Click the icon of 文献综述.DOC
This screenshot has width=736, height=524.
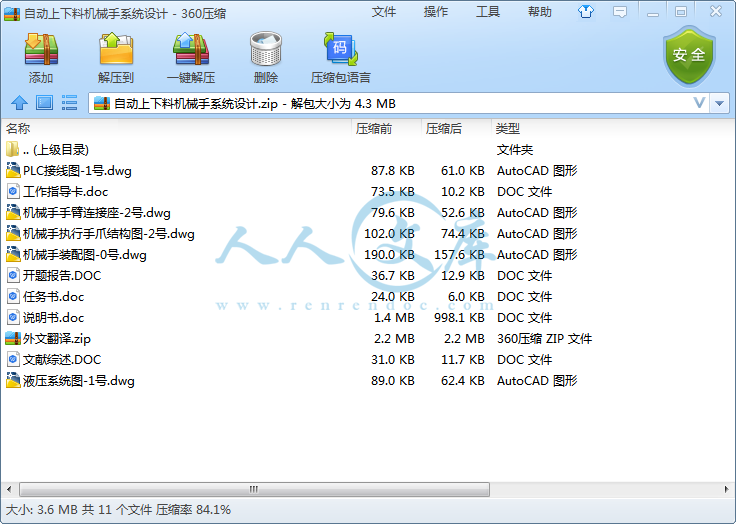tap(13, 359)
